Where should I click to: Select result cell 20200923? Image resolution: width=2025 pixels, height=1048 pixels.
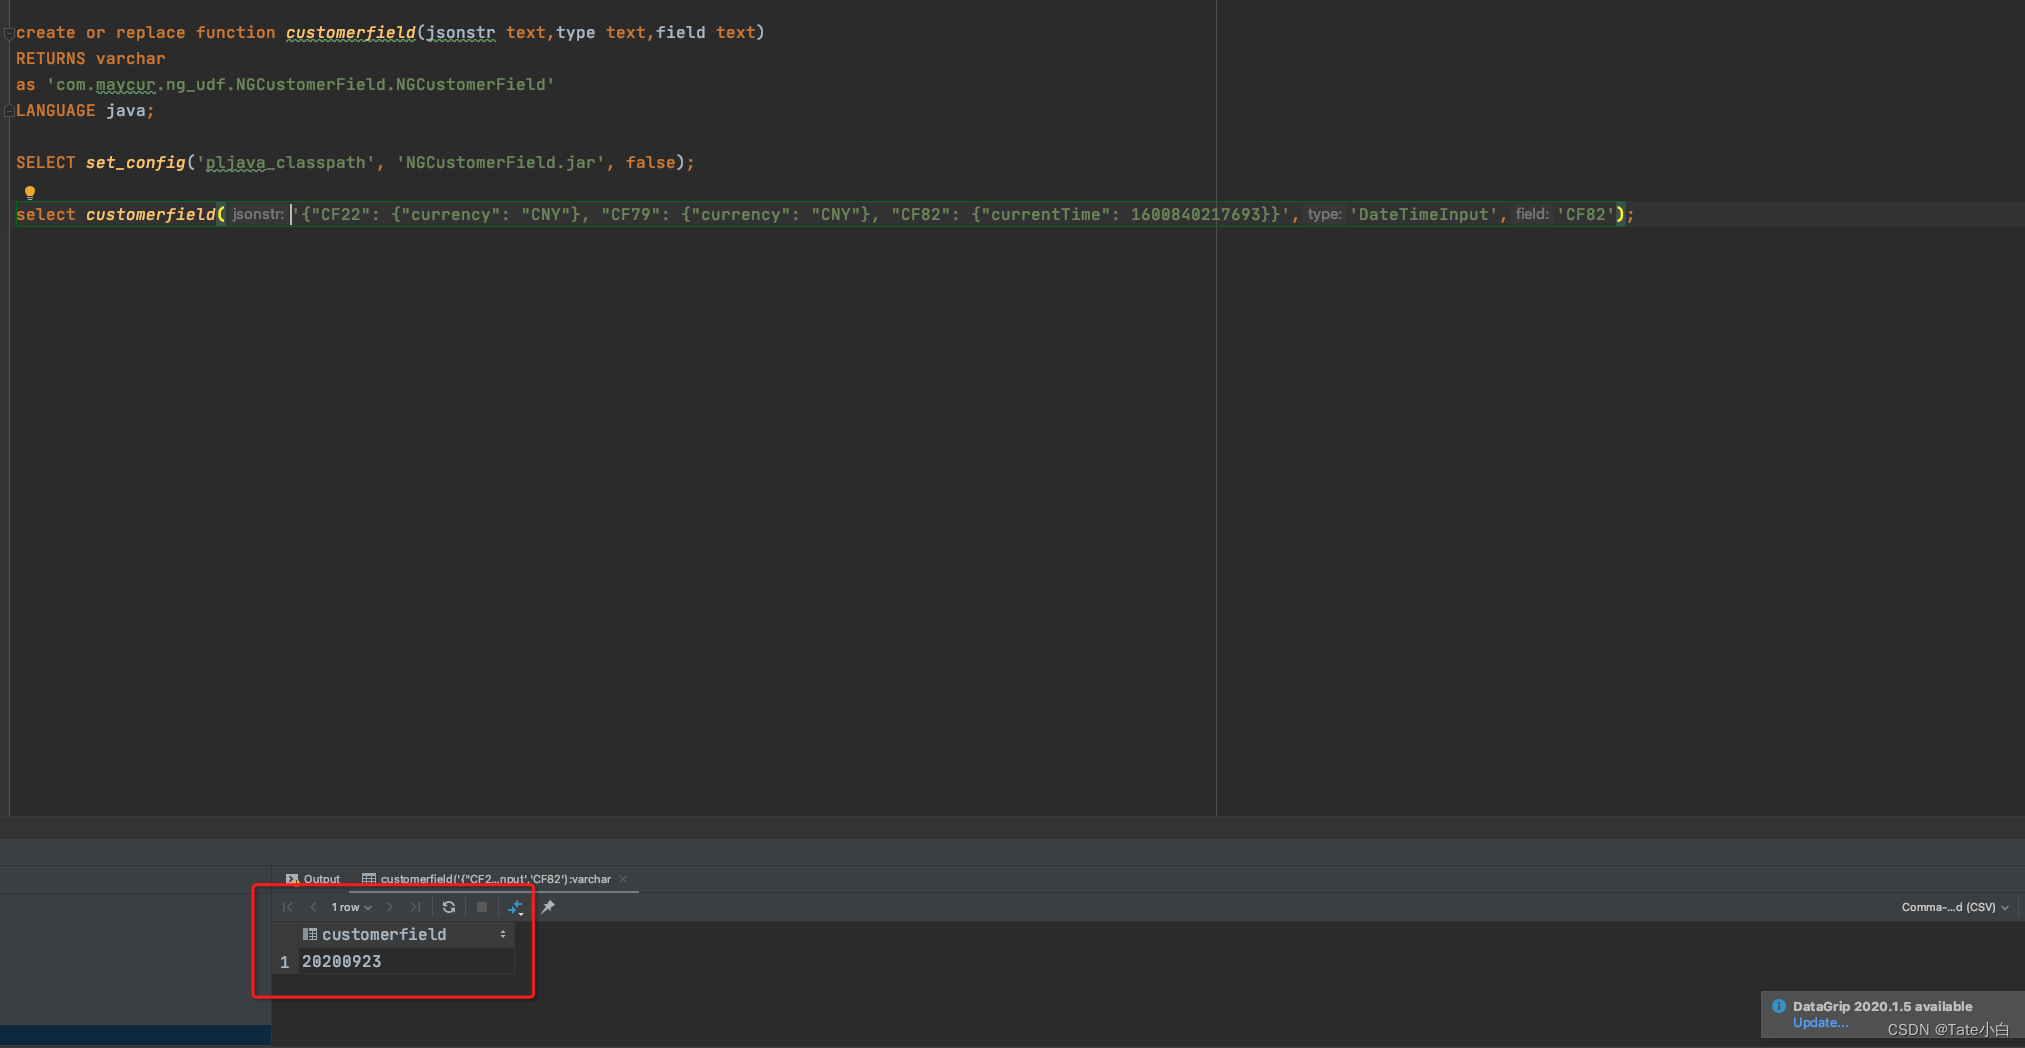(406, 961)
